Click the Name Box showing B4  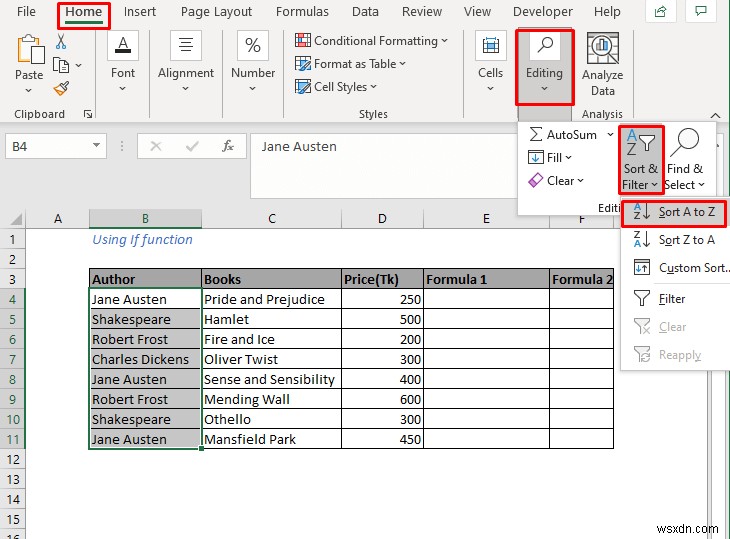[x=56, y=146]
